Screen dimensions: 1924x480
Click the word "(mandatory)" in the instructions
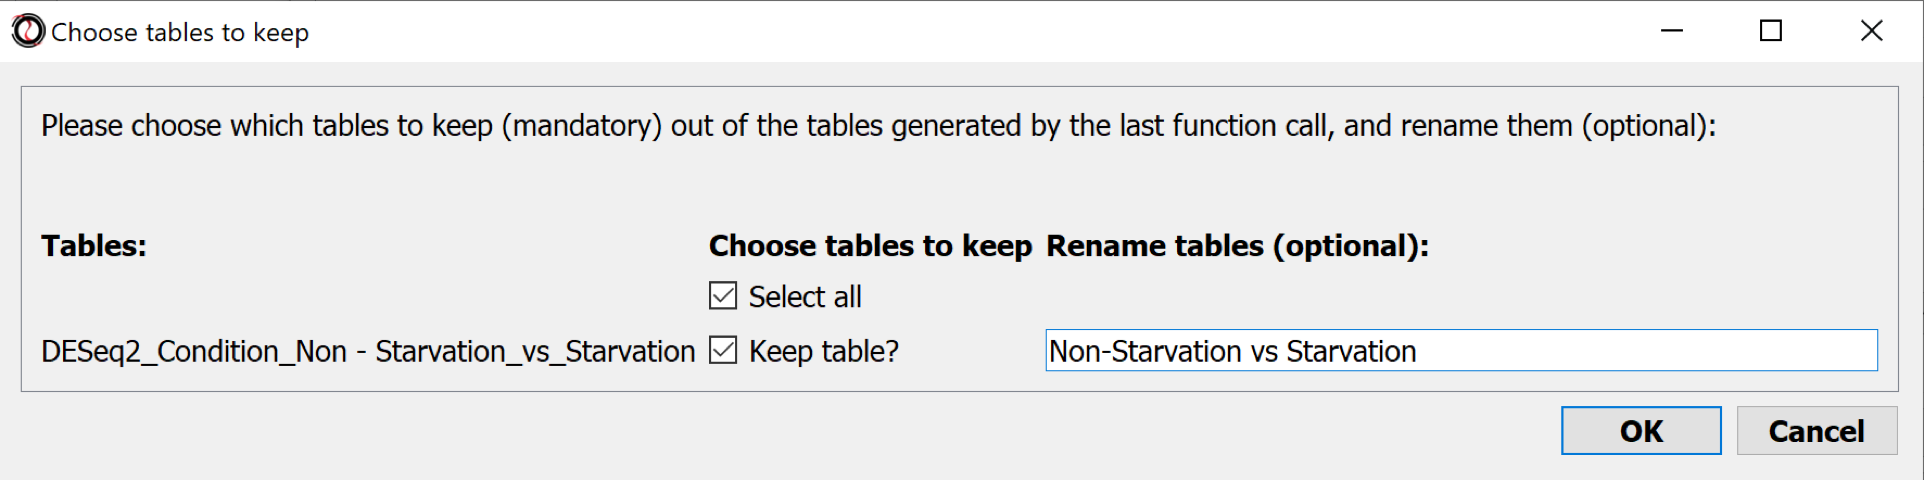tap(581, 126)
